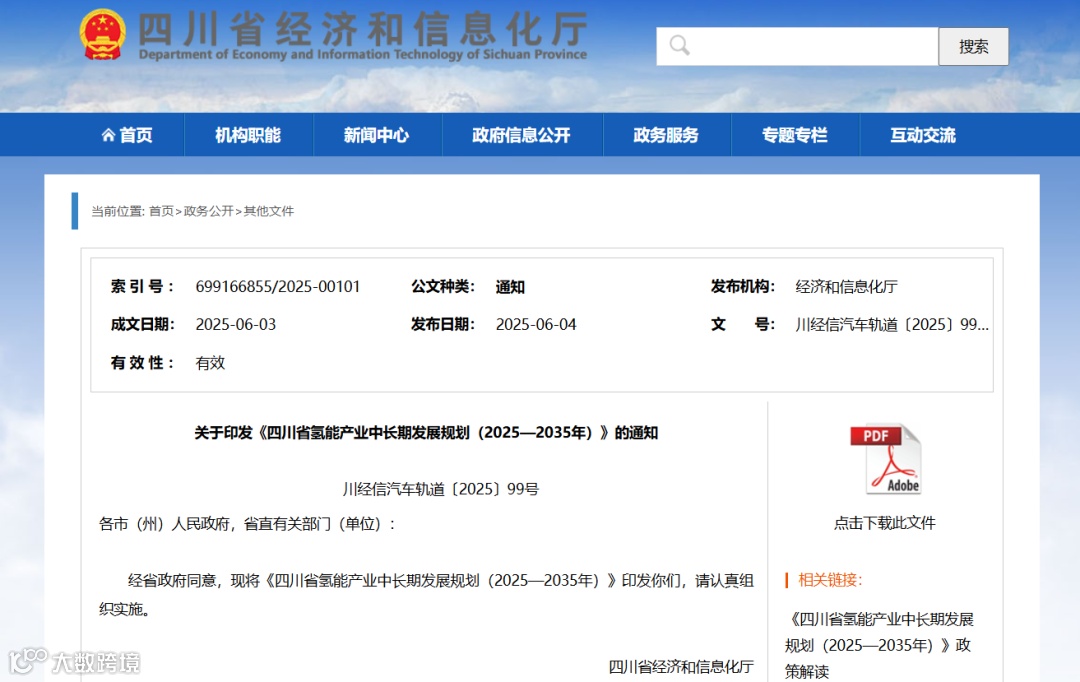Viewport: 1080px width, 682px height.
Task: Open the 首页 navigation tab
Action: click(127, 135)
